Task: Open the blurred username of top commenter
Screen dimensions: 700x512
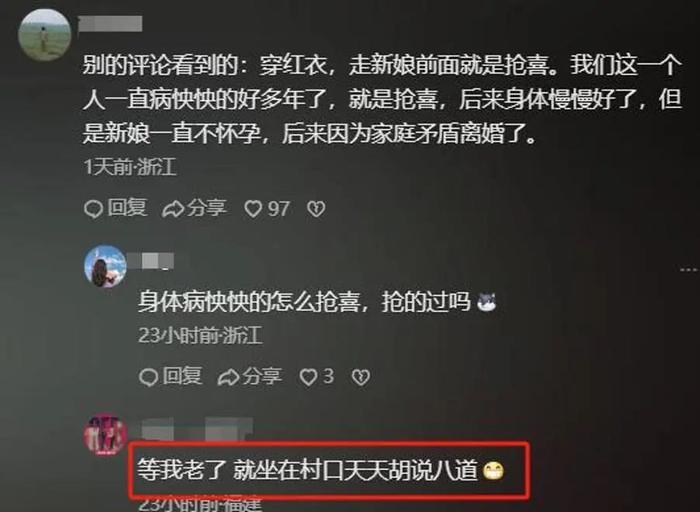Action: [x=110, y=23]
